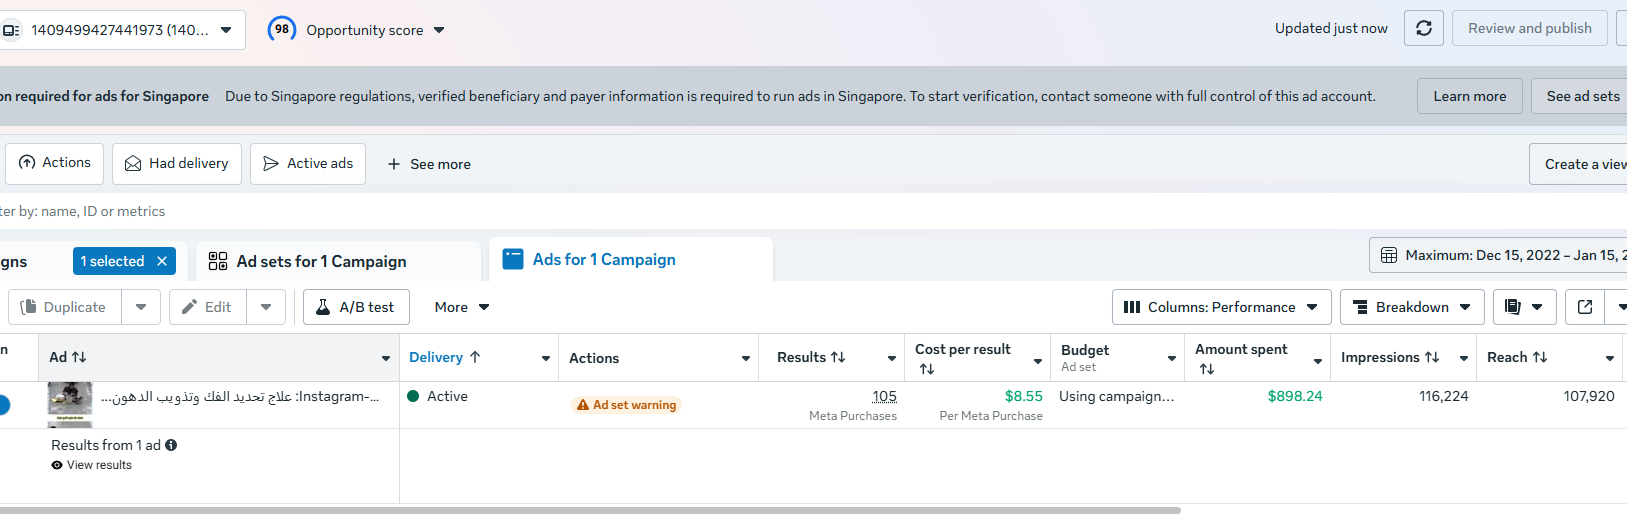Switch to Ad sets for 1 Campaign tab
The image size is (1627, 521).
click(x=321, y=261)
